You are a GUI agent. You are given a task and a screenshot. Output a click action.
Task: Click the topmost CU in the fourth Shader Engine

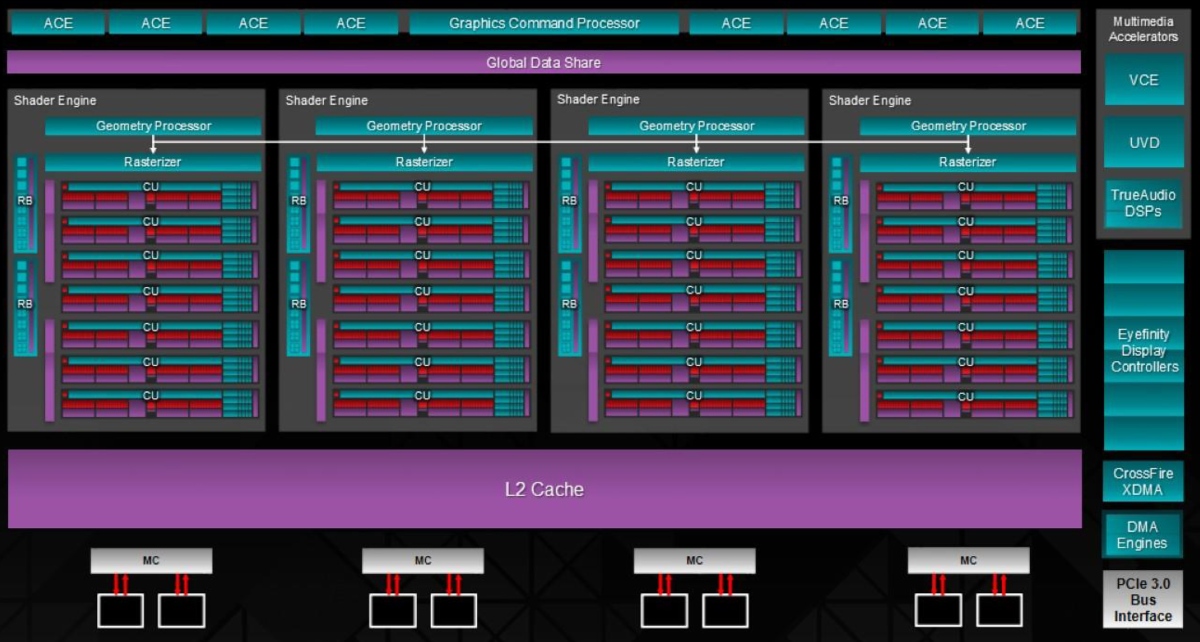[973, 195]
